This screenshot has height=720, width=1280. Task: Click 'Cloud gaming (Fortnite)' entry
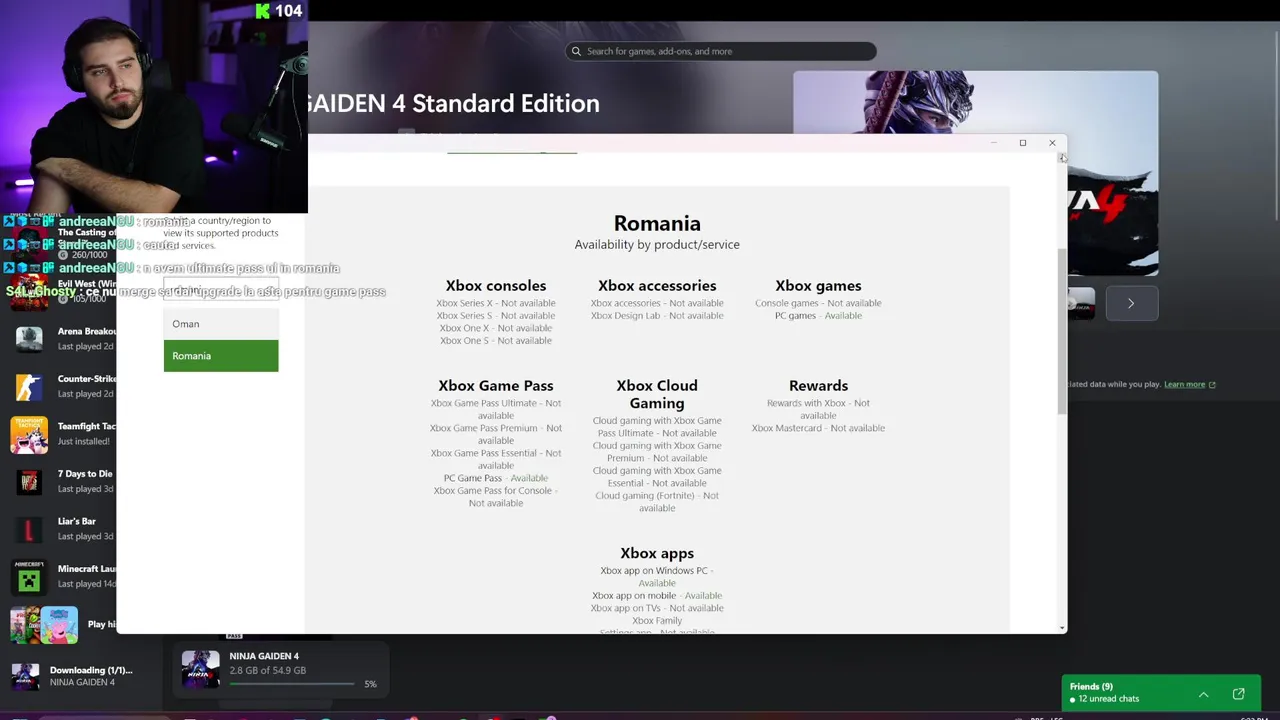tap(657, 502)
